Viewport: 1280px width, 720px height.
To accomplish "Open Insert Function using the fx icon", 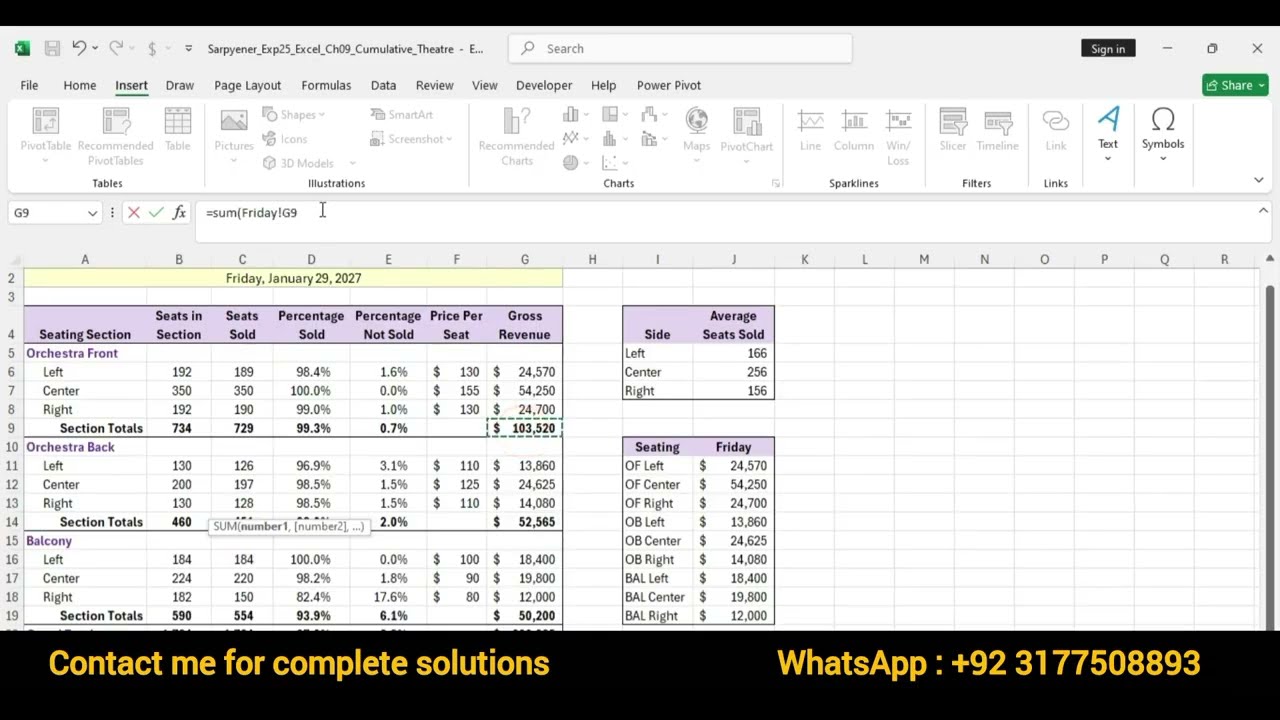I will pos(179,212).
